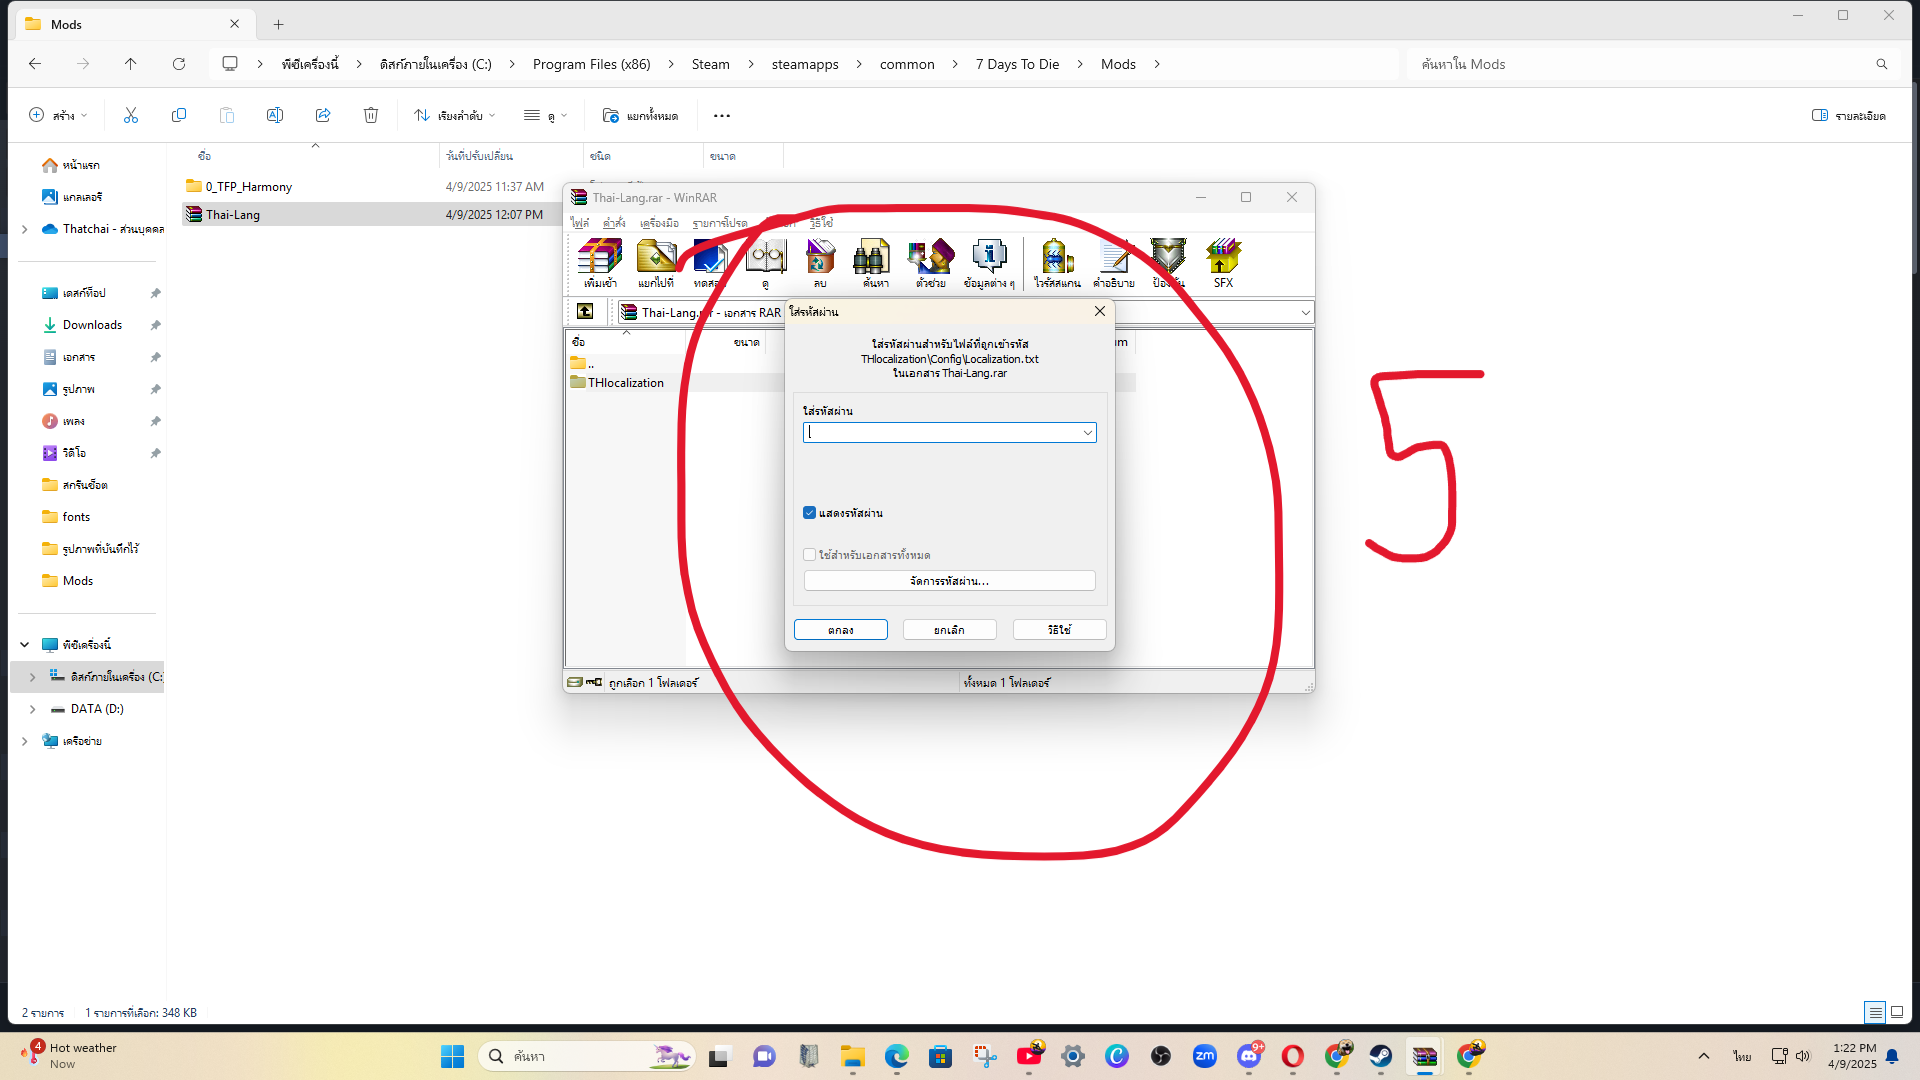Open the Opera icon in the taskbar
Viewport: 1920px width, 1080px height.
coord(1293,1056)
